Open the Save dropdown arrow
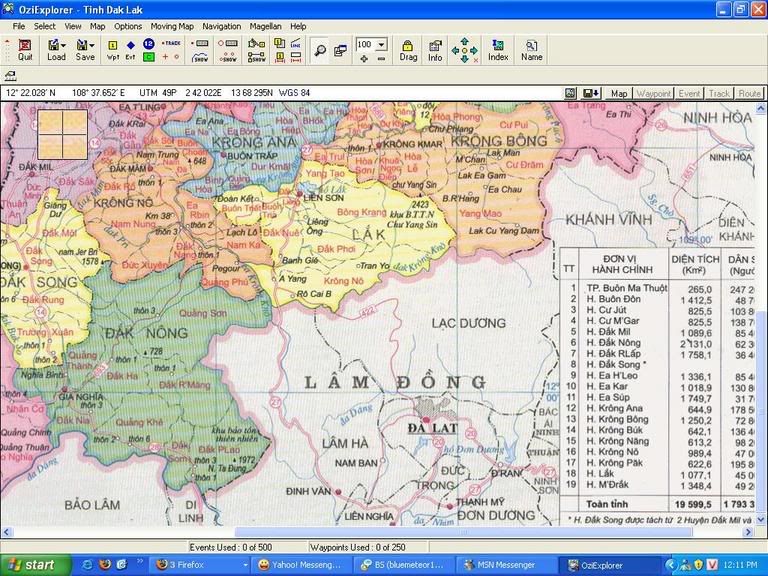 pyautogui.click(x=92, y=45)
